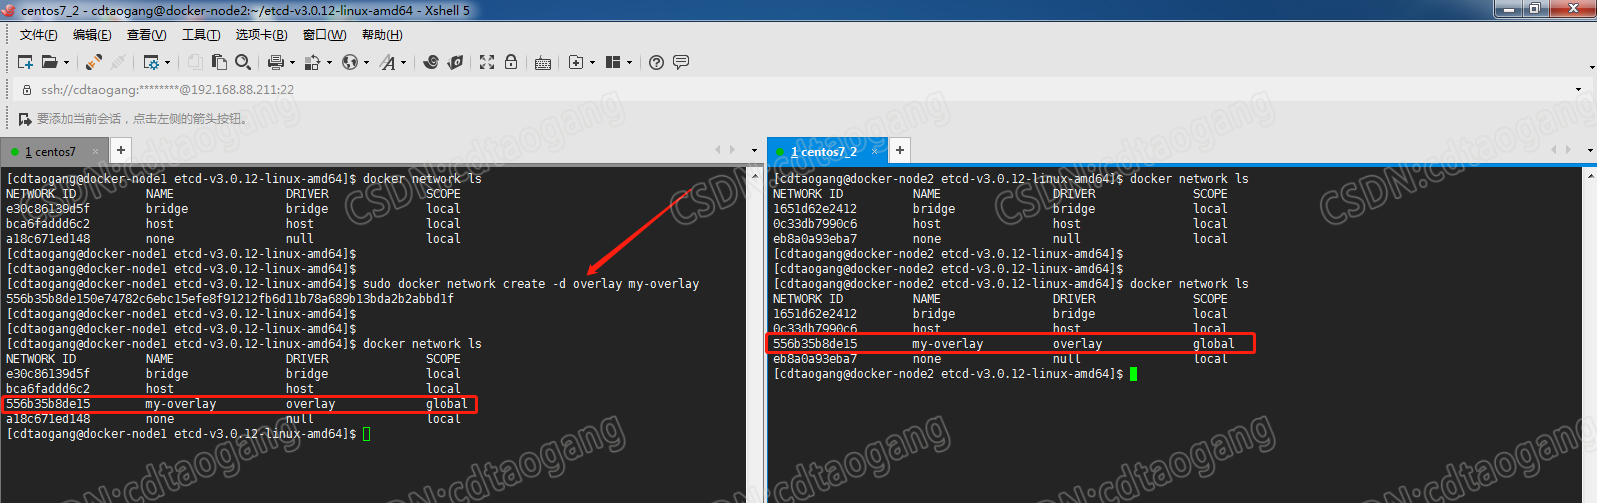Viewport: 1597px width, 503px height.
Task: Expand the Open session dropdown arrow
Action: coord(67,63)
